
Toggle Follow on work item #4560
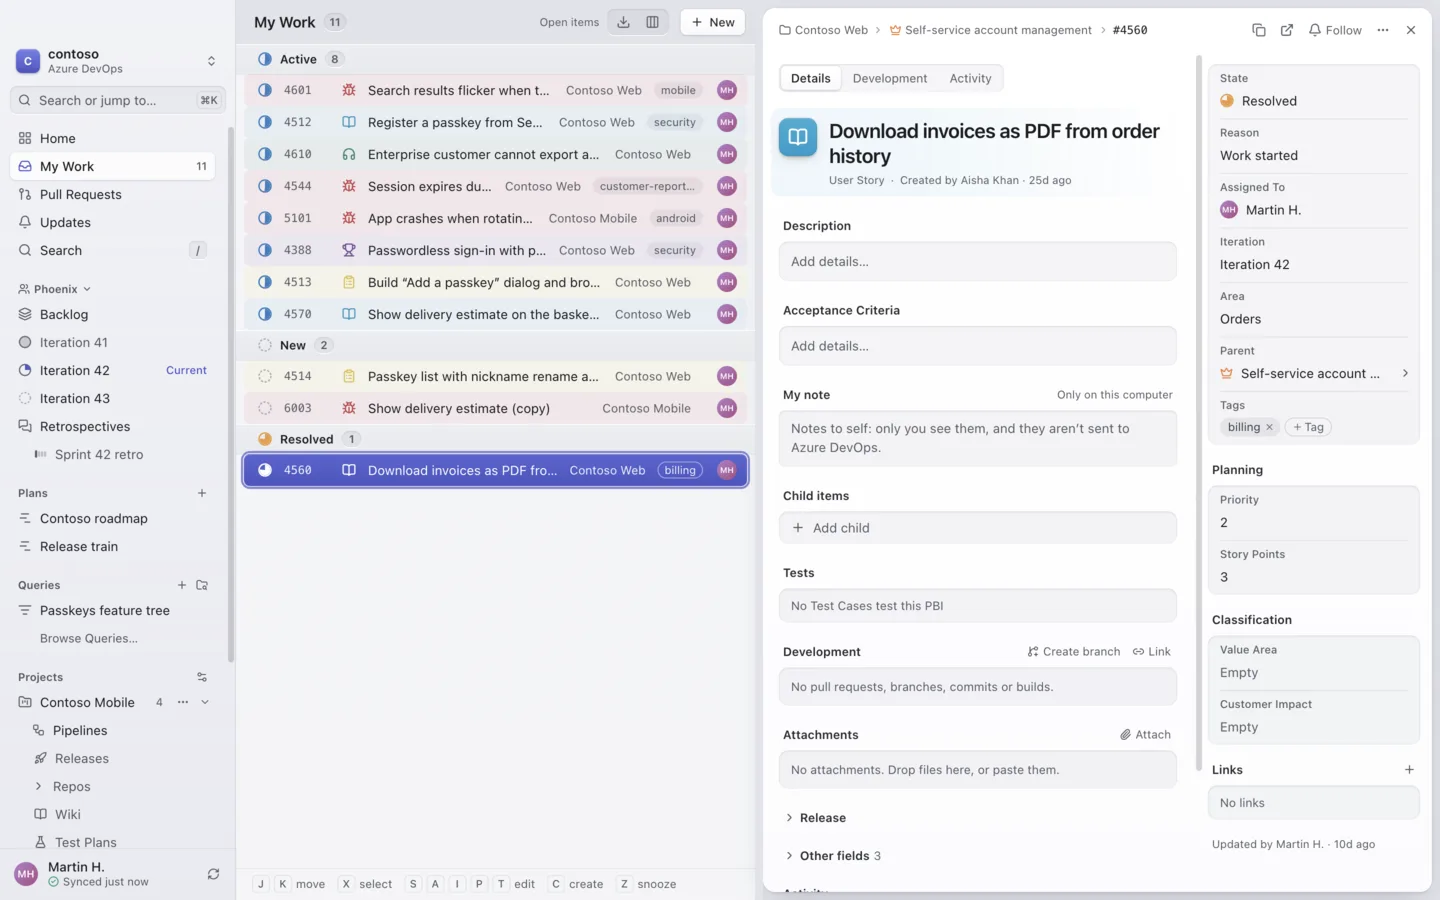(x=1335, y=30)
